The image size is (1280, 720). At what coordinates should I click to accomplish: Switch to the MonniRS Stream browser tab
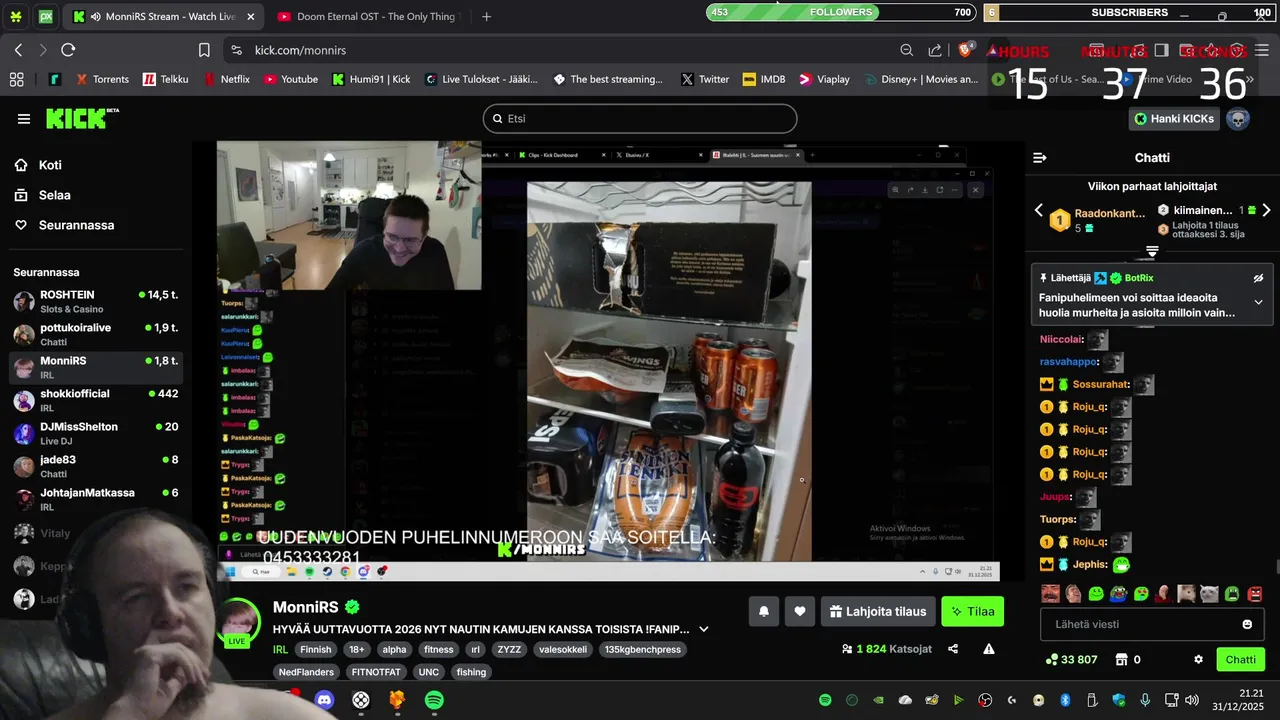click(163, 16)
